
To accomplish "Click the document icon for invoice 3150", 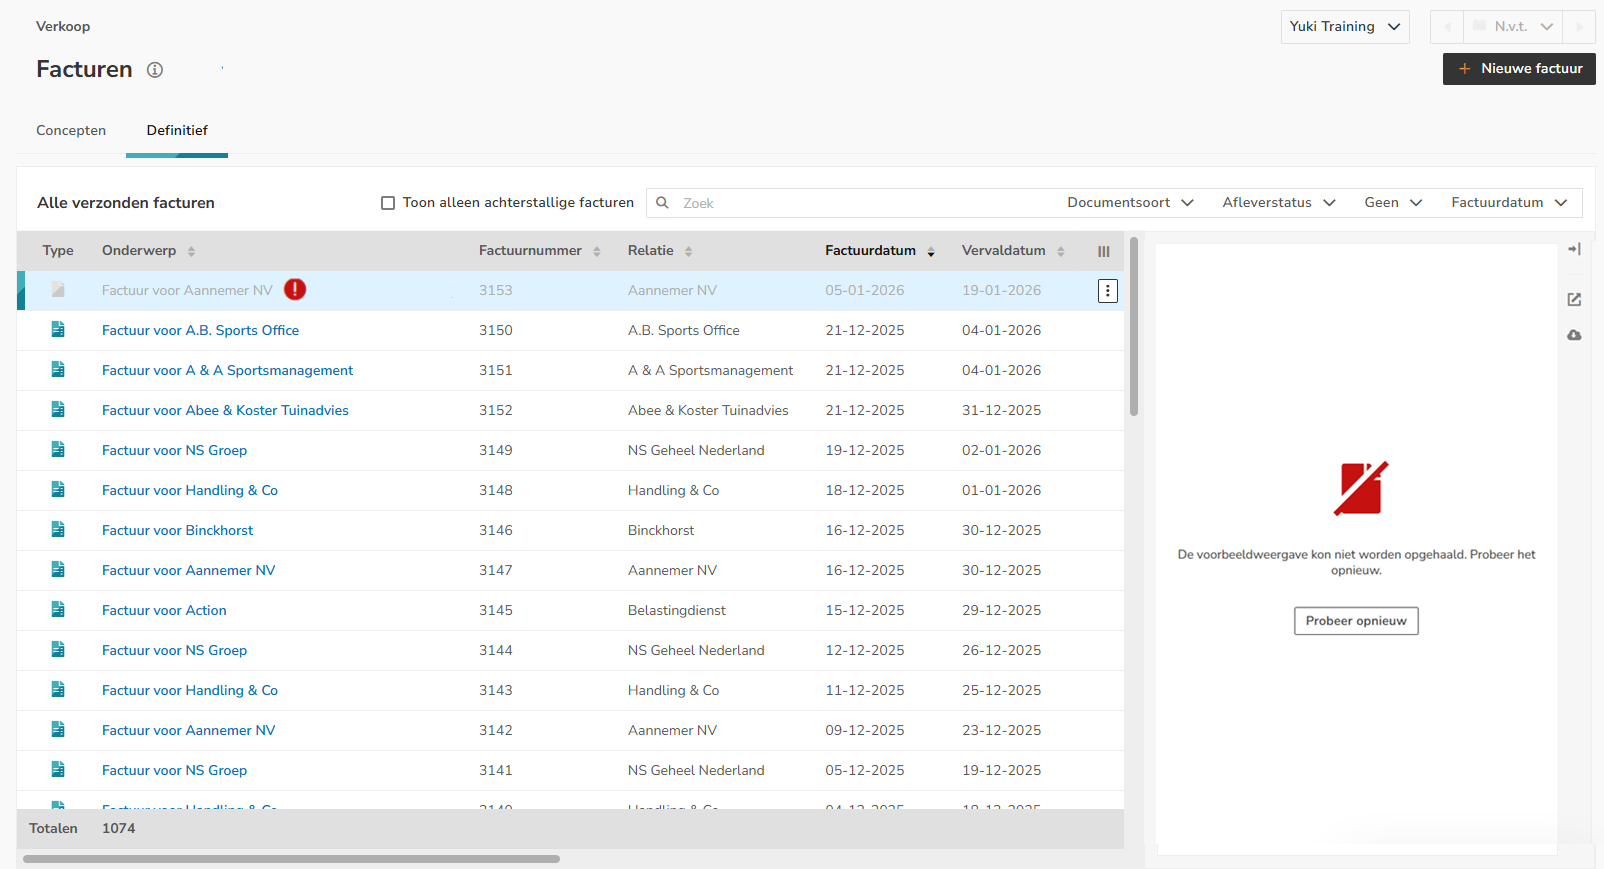I will [x=58, y=330].
